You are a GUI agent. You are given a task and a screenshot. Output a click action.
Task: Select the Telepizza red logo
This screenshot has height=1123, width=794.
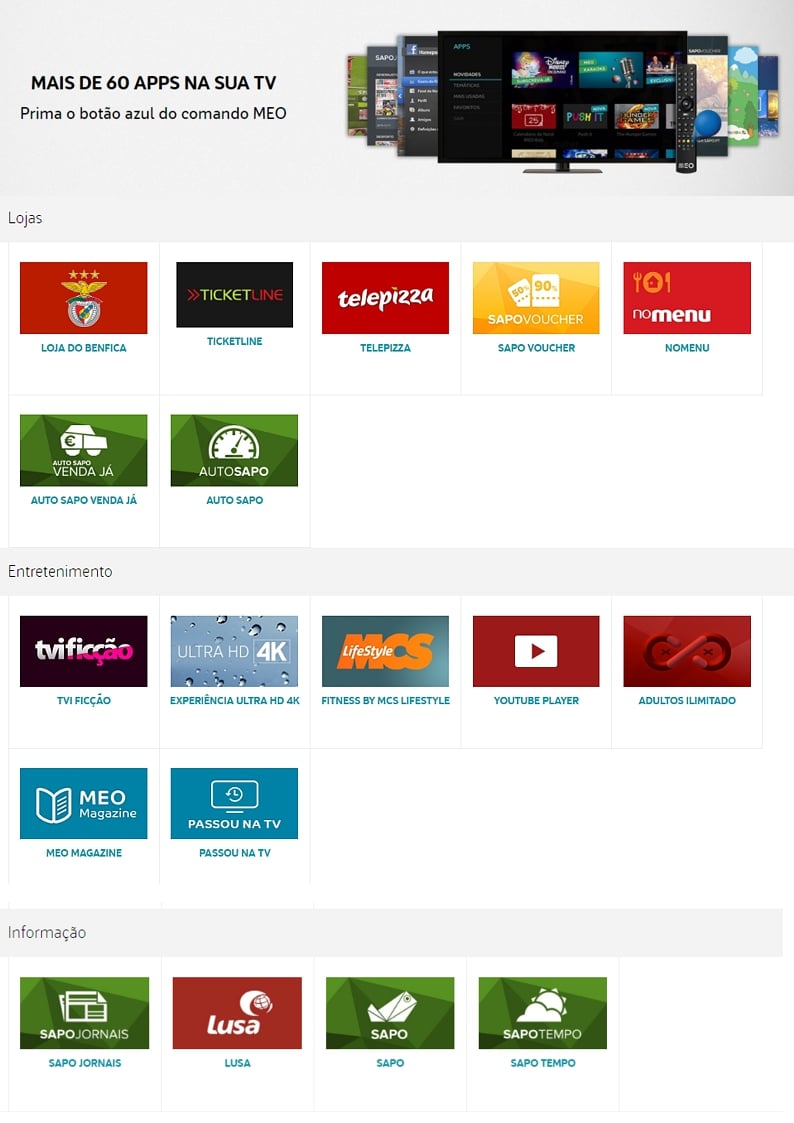pos(385,298)
